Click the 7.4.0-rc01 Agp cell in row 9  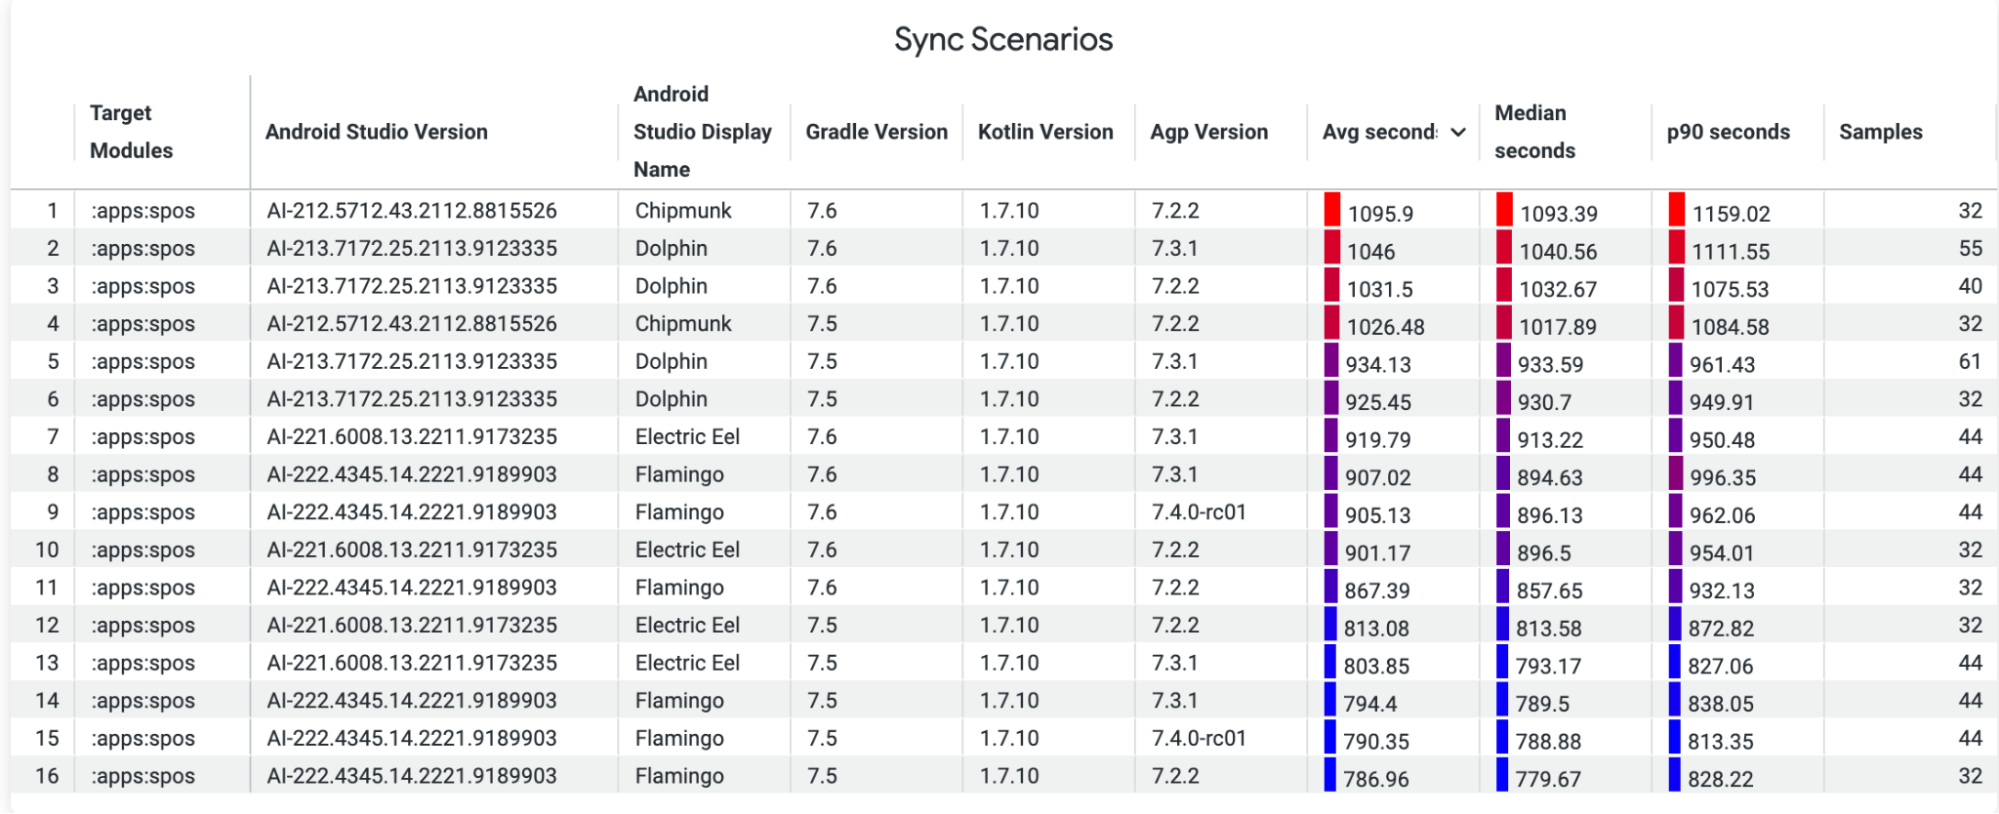tap(1199, 512)
